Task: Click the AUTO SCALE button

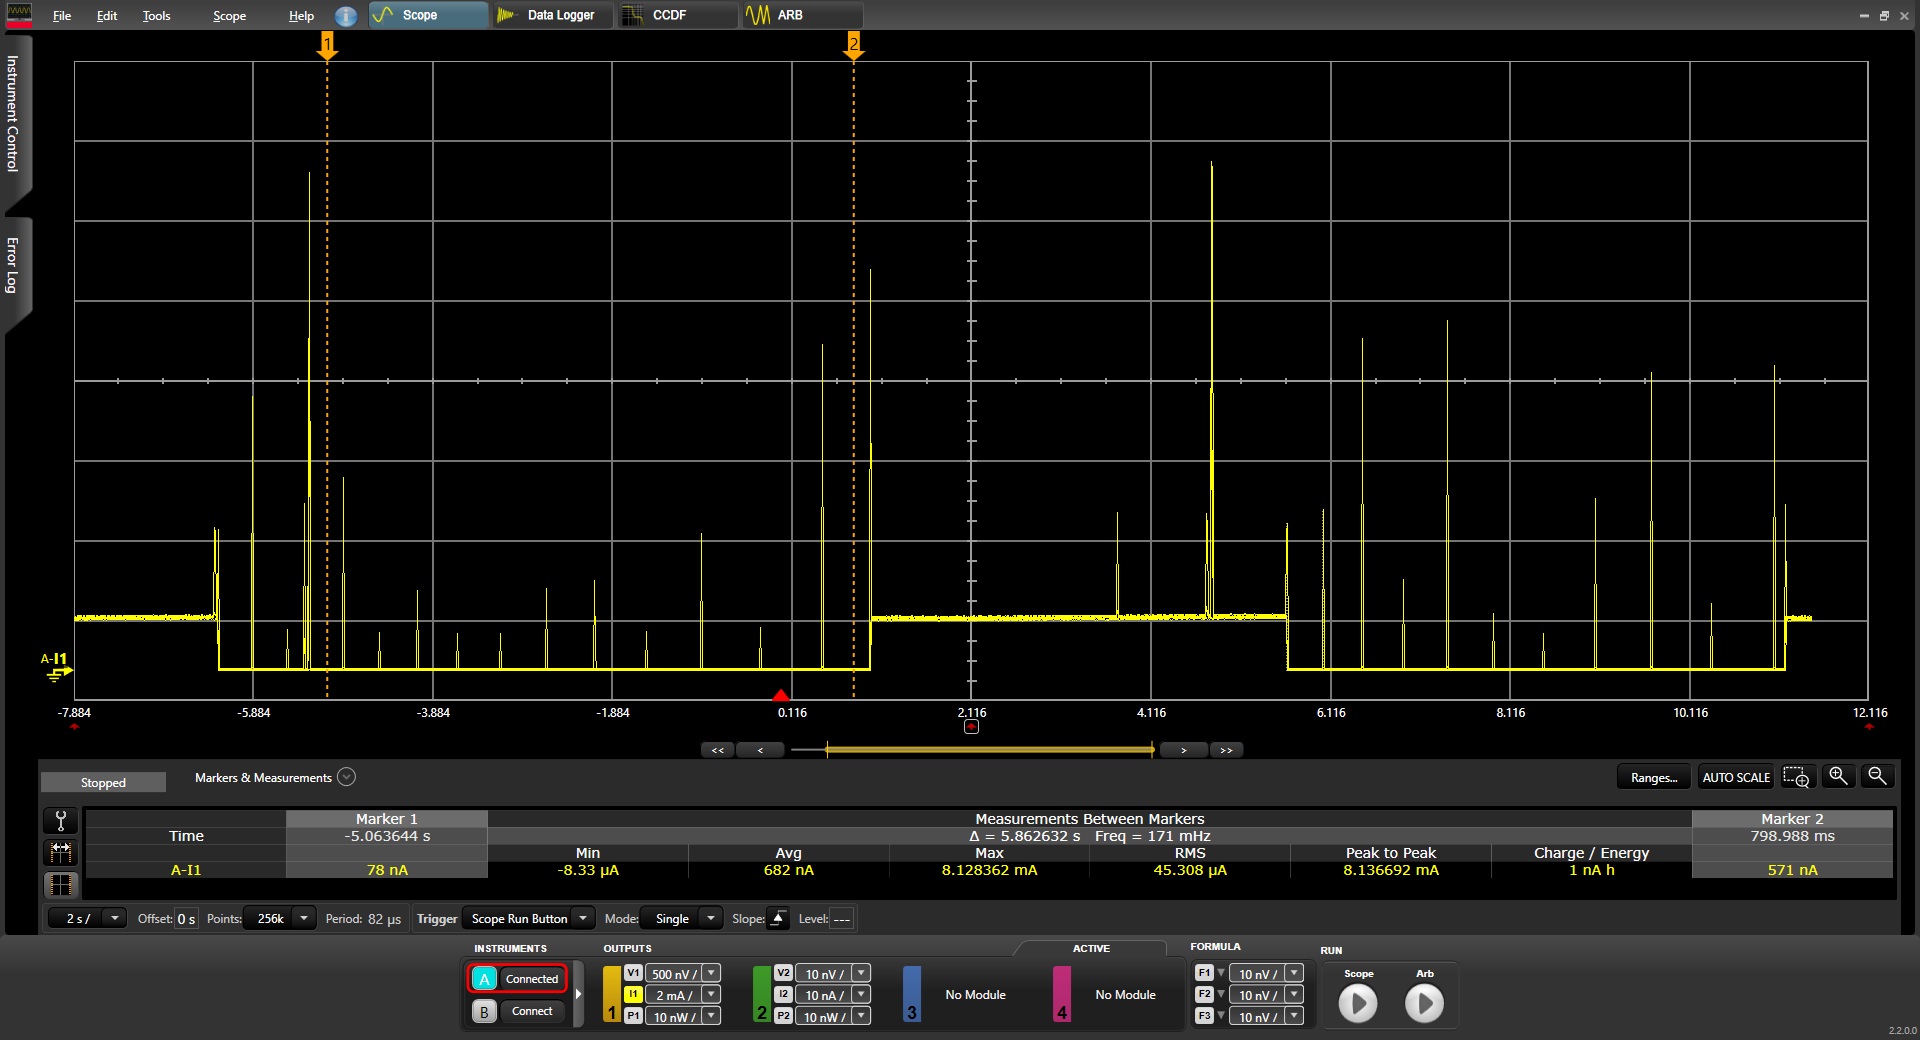Action: pos(1735,777)
